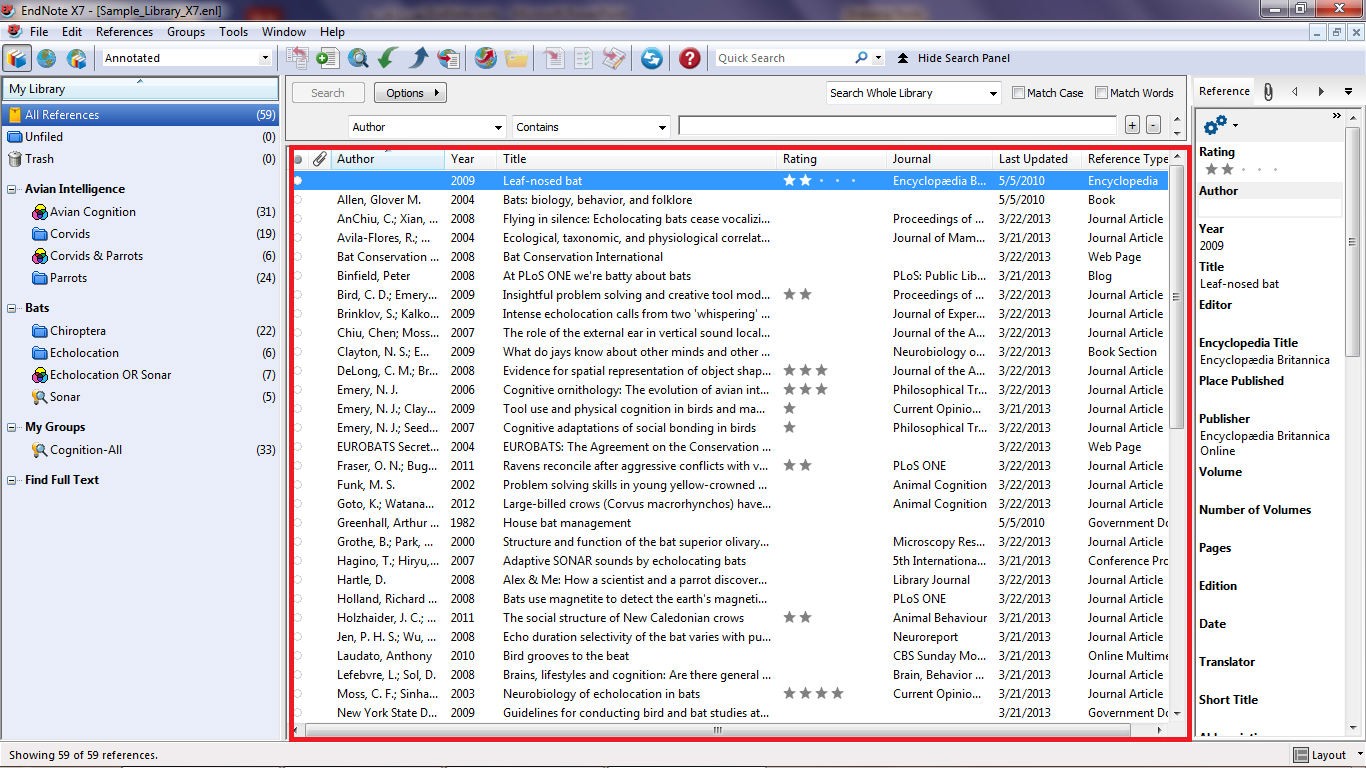The width and height of the screenshot is (1366, 768).
Task: Collapse the Find Full Text group set
Action: click(13, 480)
